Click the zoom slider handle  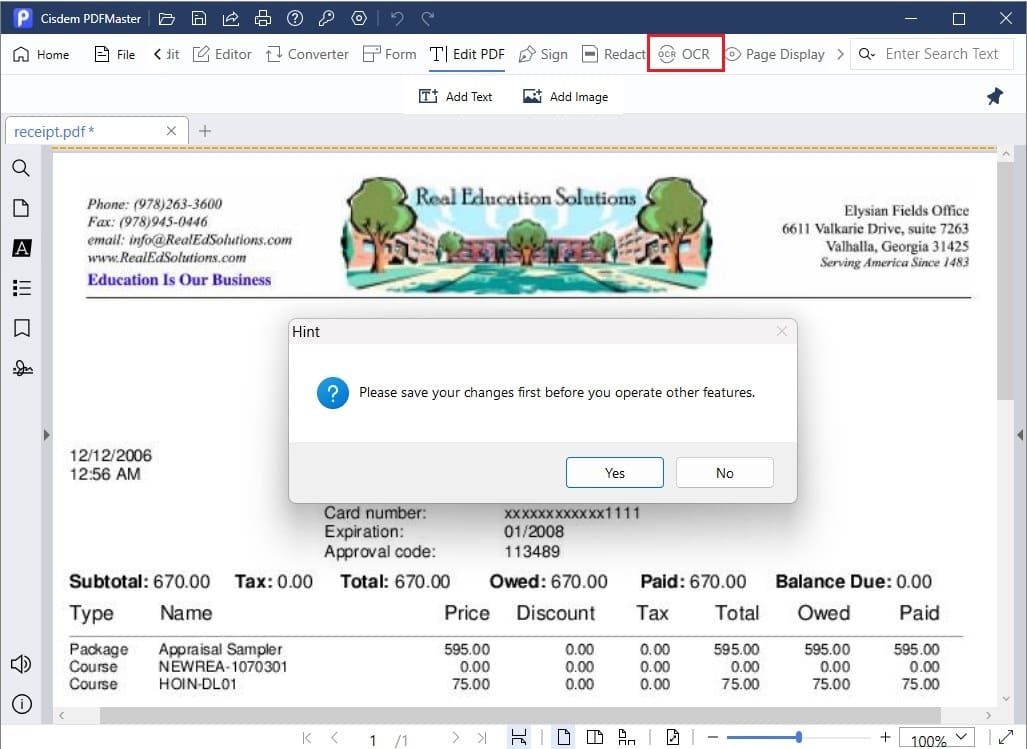click(798, 737)
